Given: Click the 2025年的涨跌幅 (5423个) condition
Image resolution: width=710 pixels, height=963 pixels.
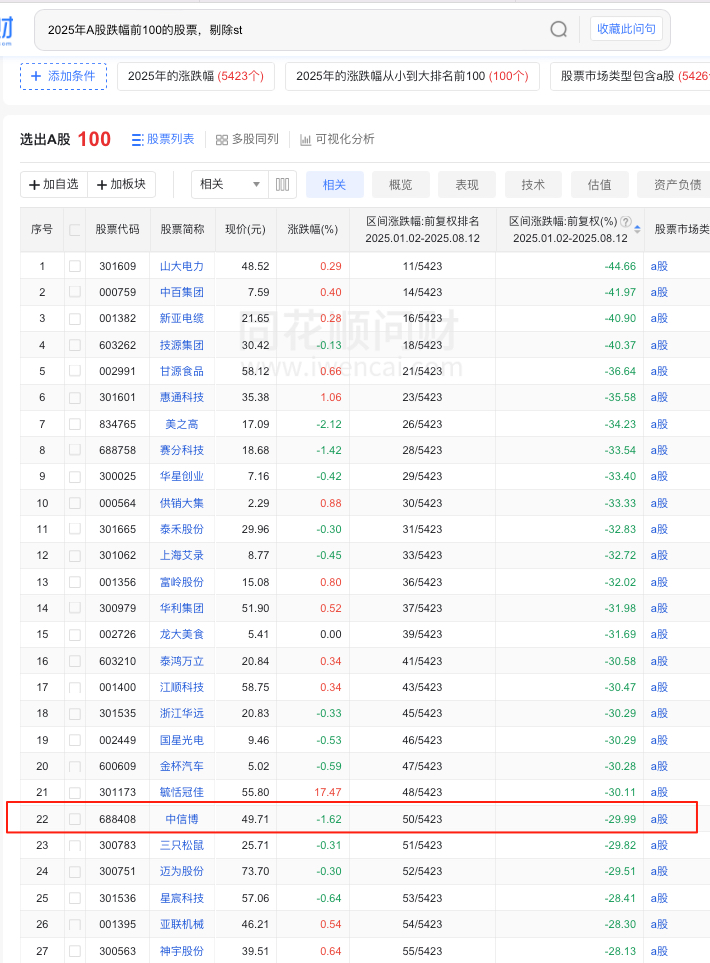Looking at the screenshot, I should [195, 76].
